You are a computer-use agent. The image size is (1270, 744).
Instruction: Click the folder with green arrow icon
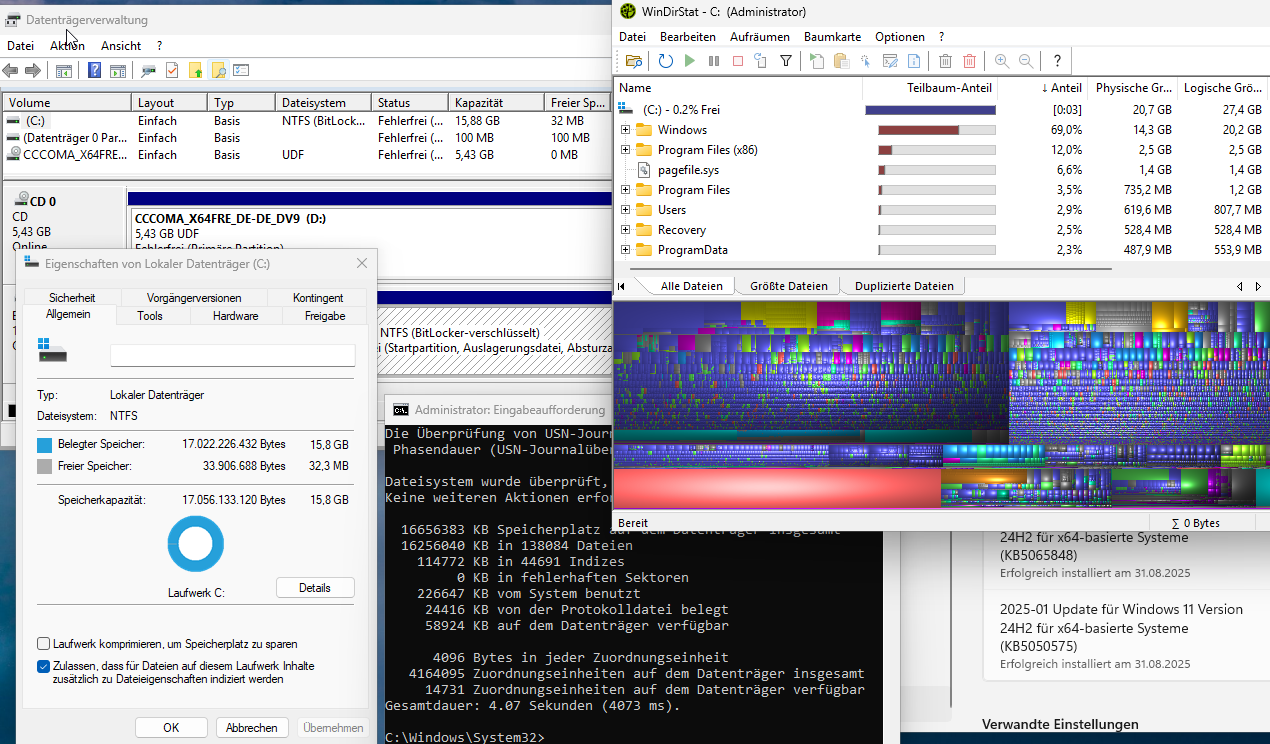click(195, 71)
